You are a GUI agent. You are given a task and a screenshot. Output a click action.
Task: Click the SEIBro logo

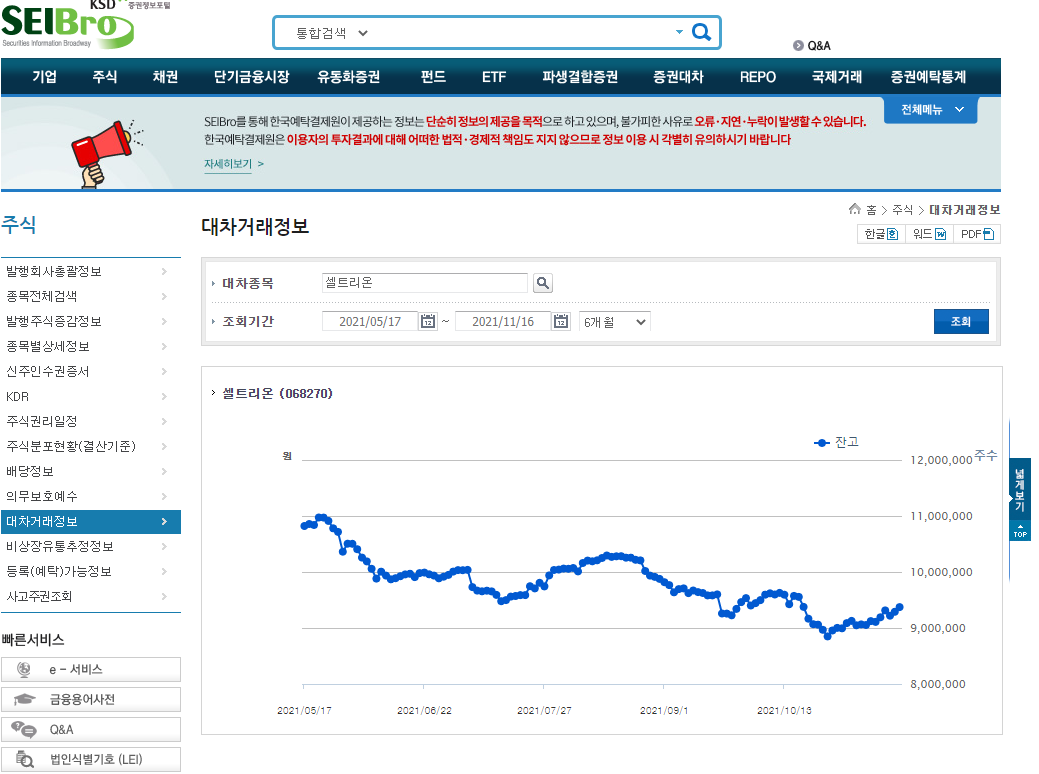pos(68,25)
